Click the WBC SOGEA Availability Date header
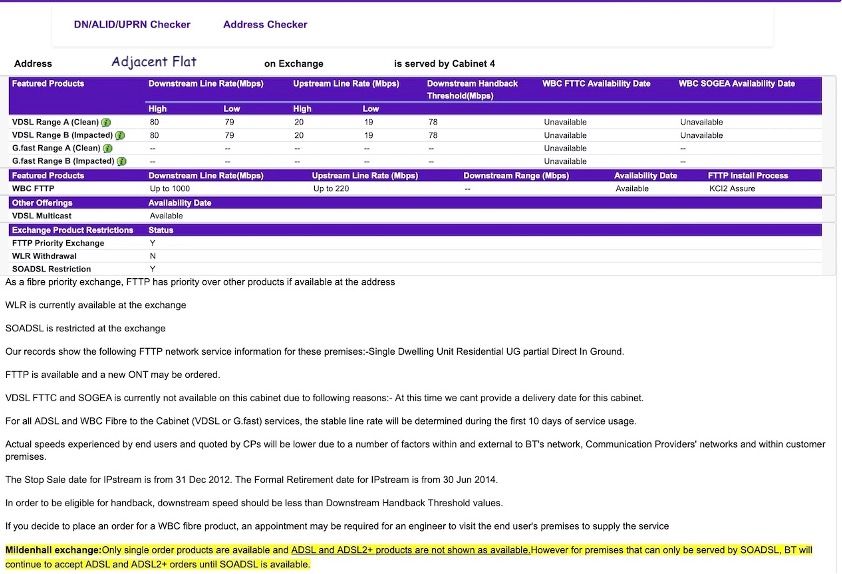This screenshot has width=842, height=574. coord(736,84)
